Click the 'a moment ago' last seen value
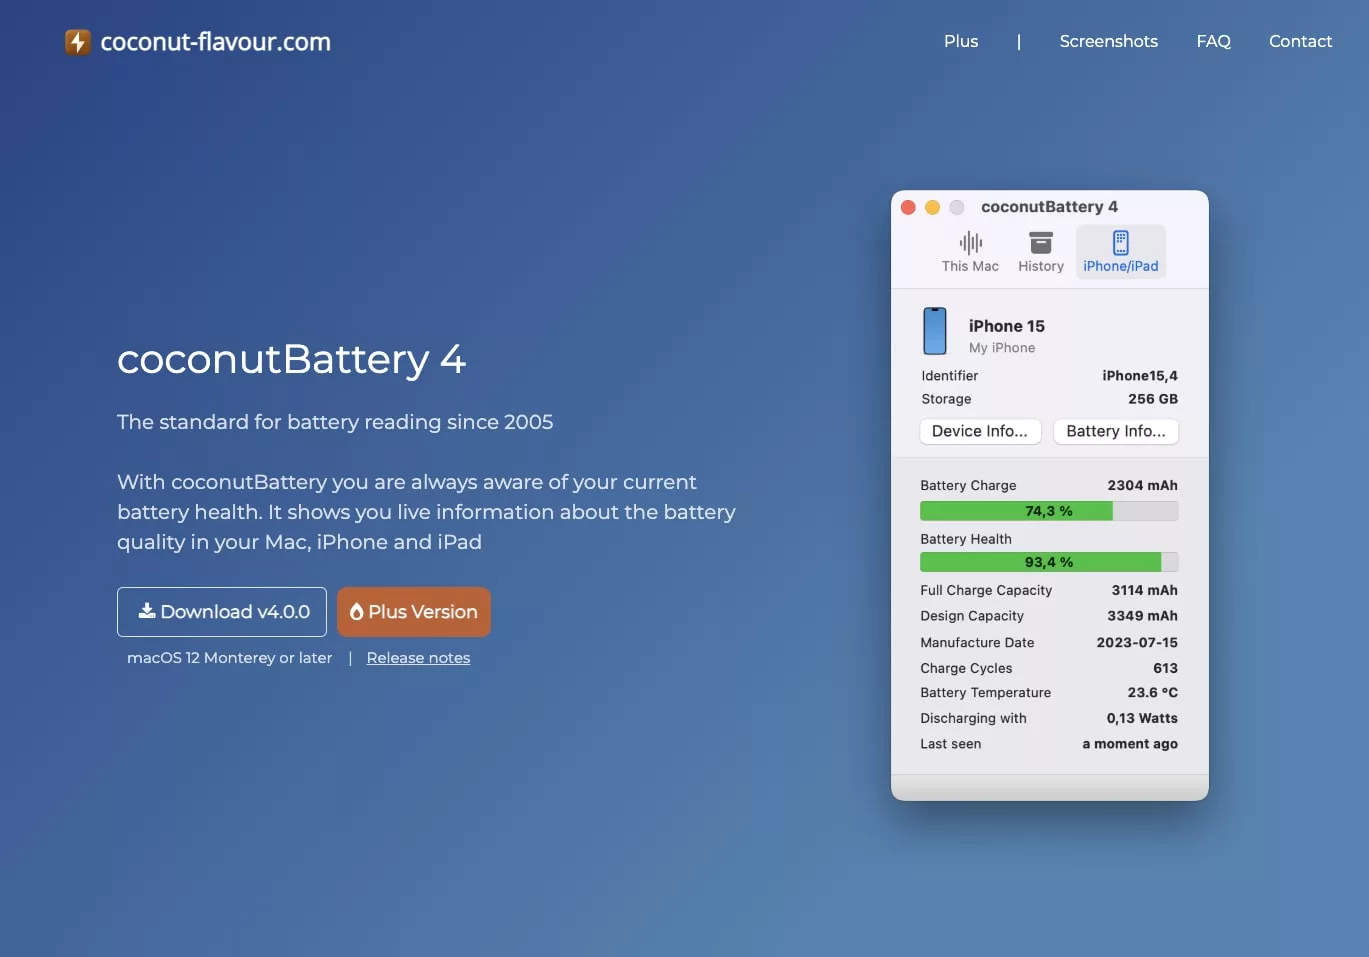The height and width of the screenshot is (957, 1369). (x=1130, y=744)
